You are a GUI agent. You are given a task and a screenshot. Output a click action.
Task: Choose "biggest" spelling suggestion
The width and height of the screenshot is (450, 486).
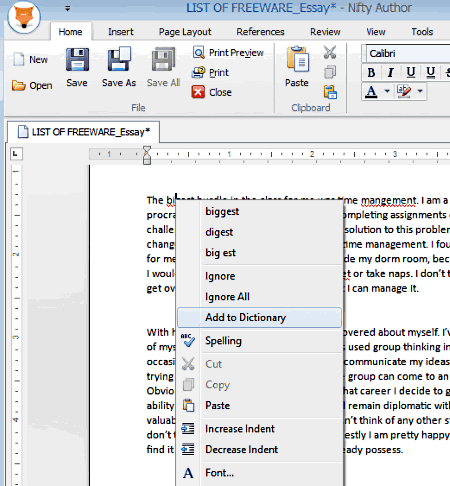(222, 211)
